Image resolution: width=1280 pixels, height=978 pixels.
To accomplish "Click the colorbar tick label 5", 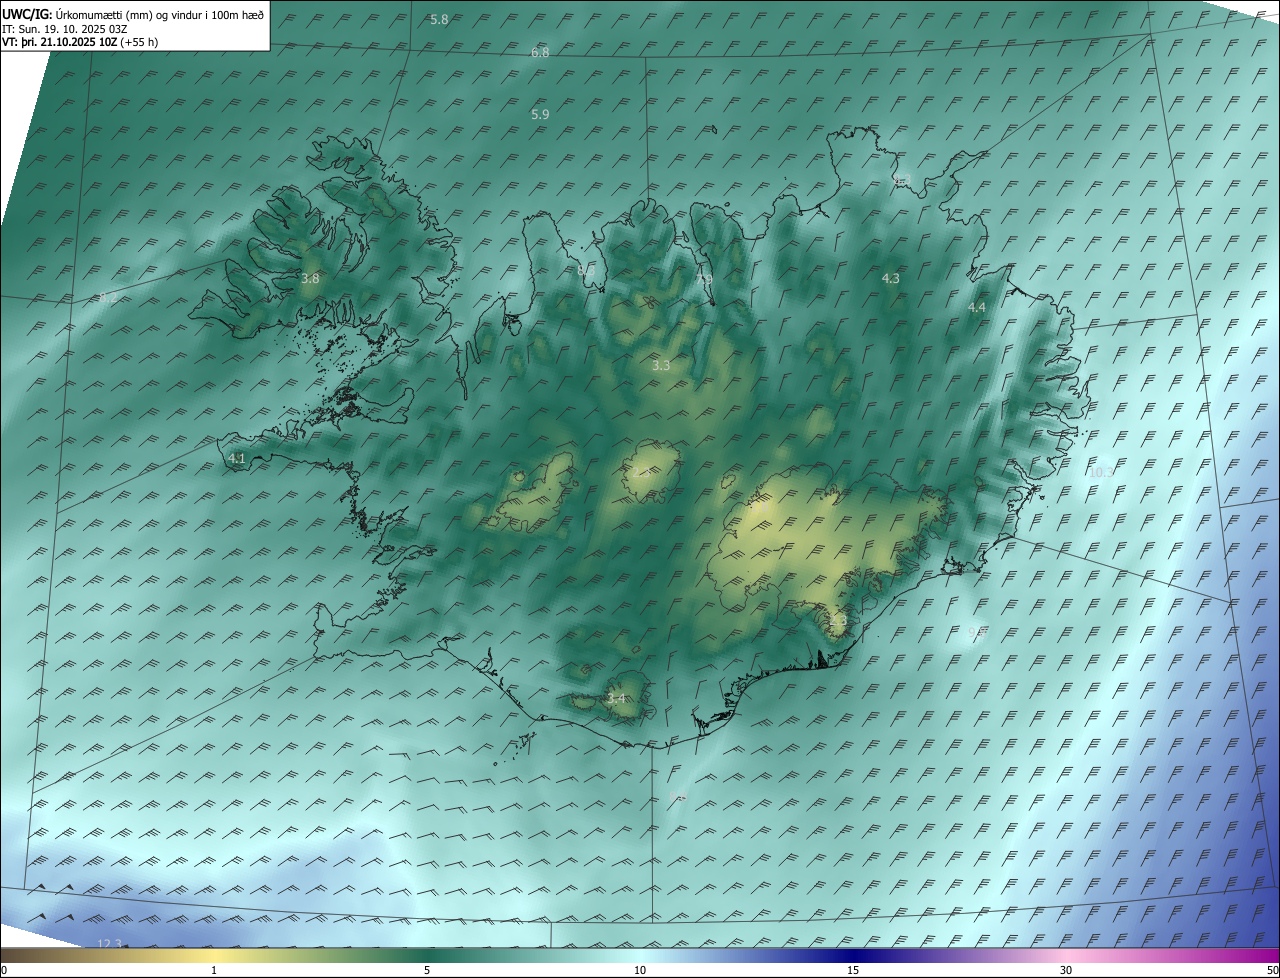I will (427, 970).
